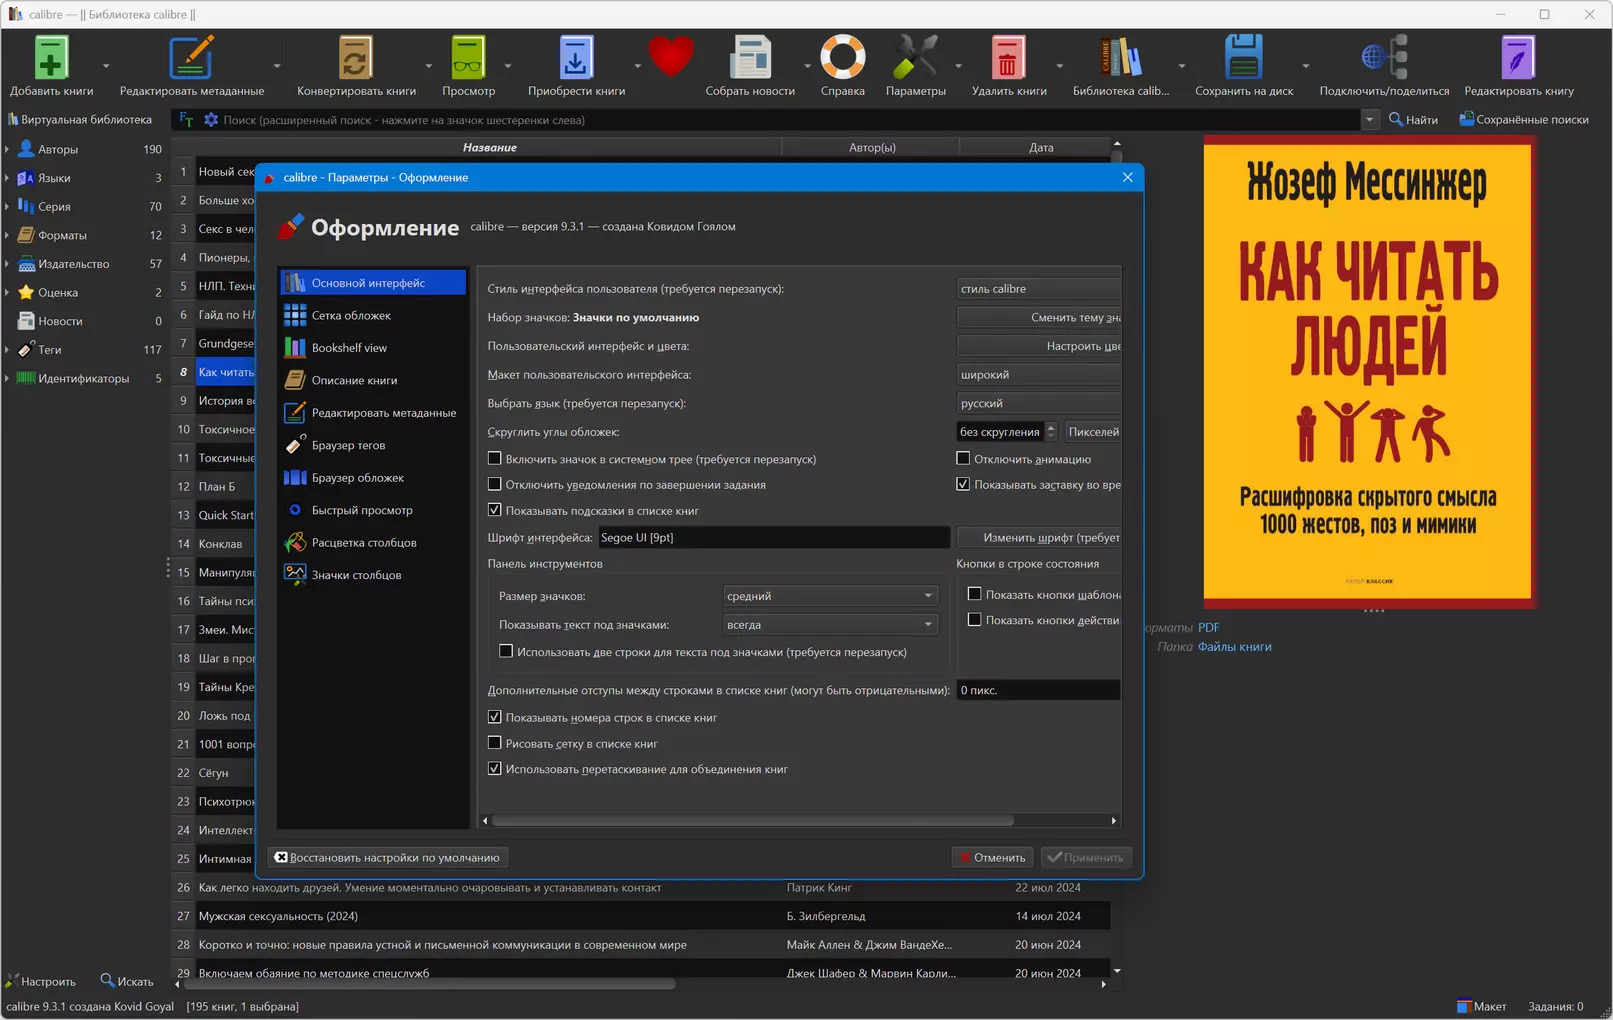
Task: Click the dialog's horizontal scrollbar
Action: tap(752, 821)
